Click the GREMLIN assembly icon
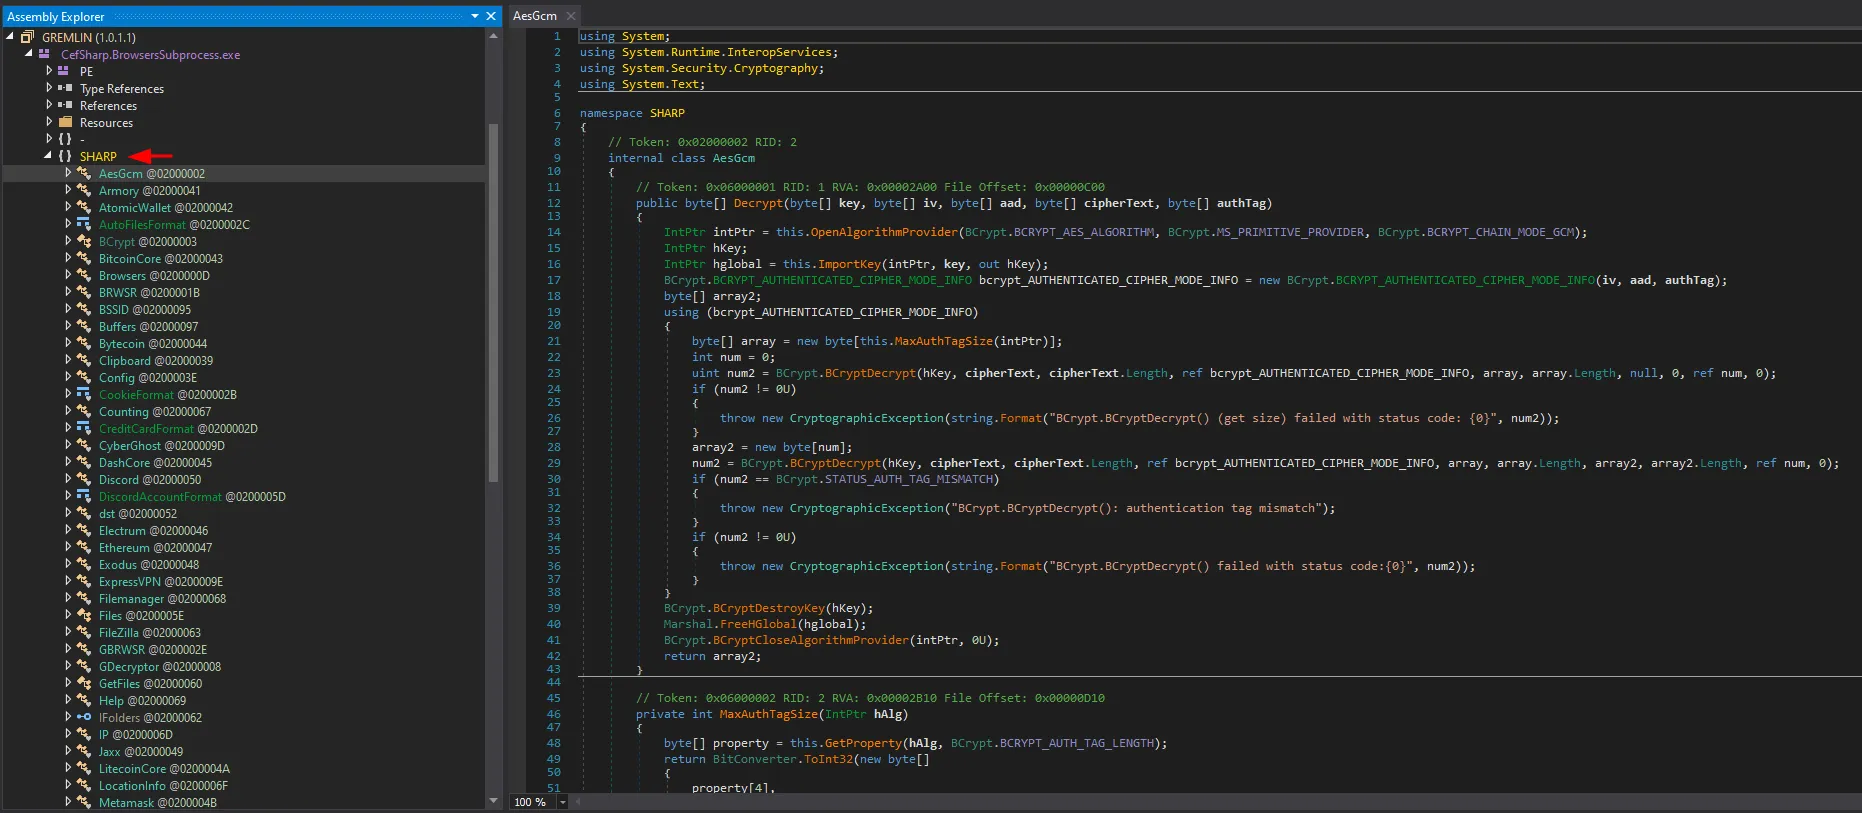This screenshot has height=813, width=1862. (x=27, y=37)
